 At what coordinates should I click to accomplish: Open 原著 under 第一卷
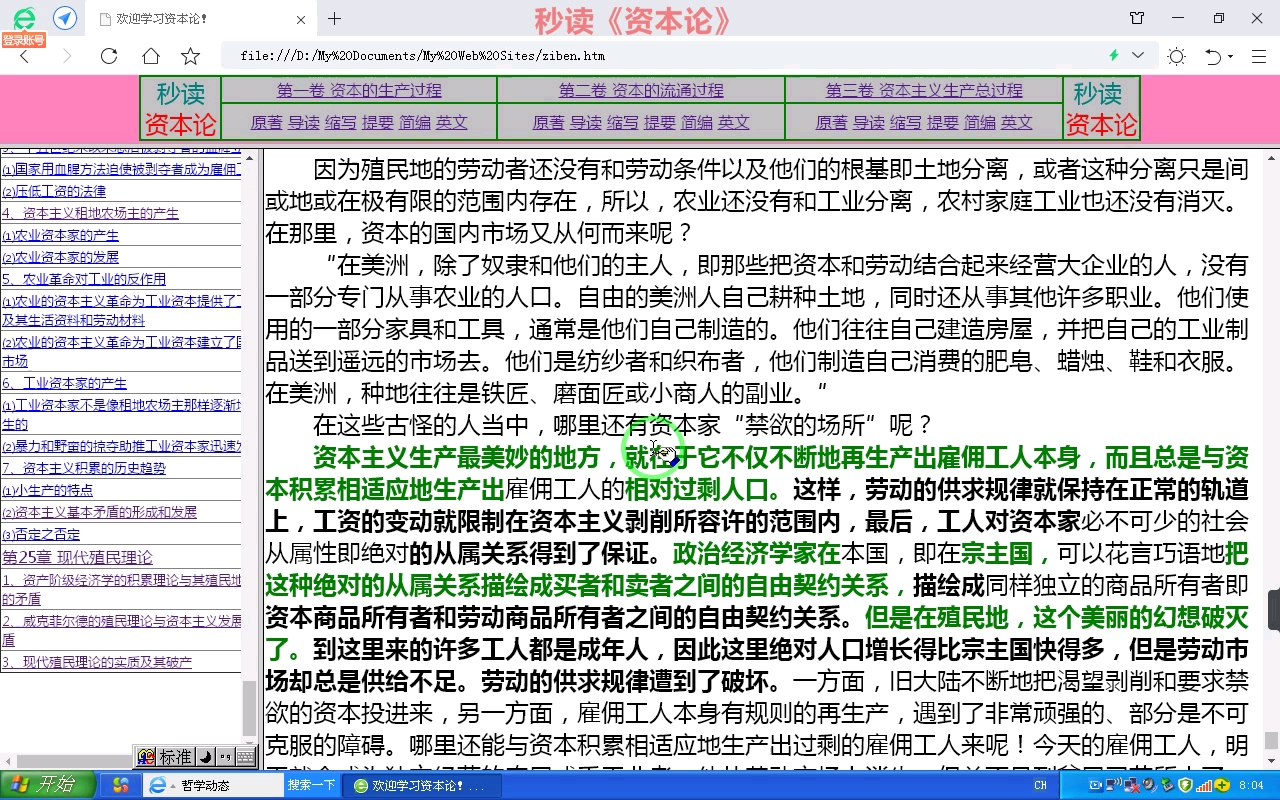pos(266,122)
